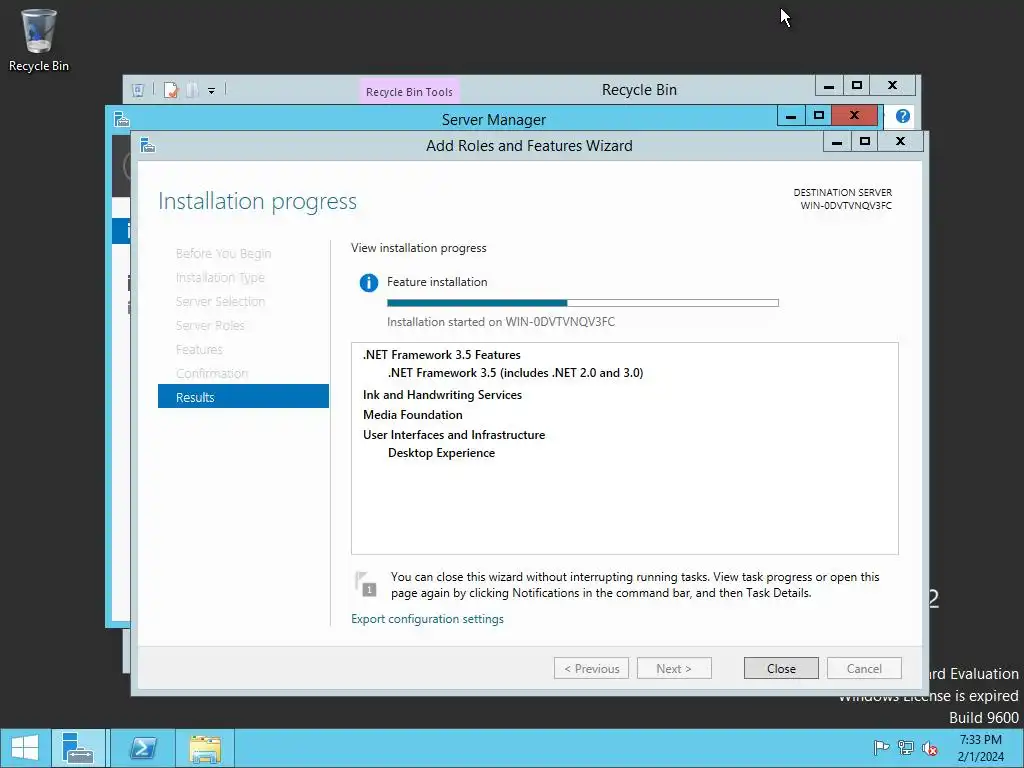
Task: Click the Server Manager title bar icon
Action: pos(122,120)
